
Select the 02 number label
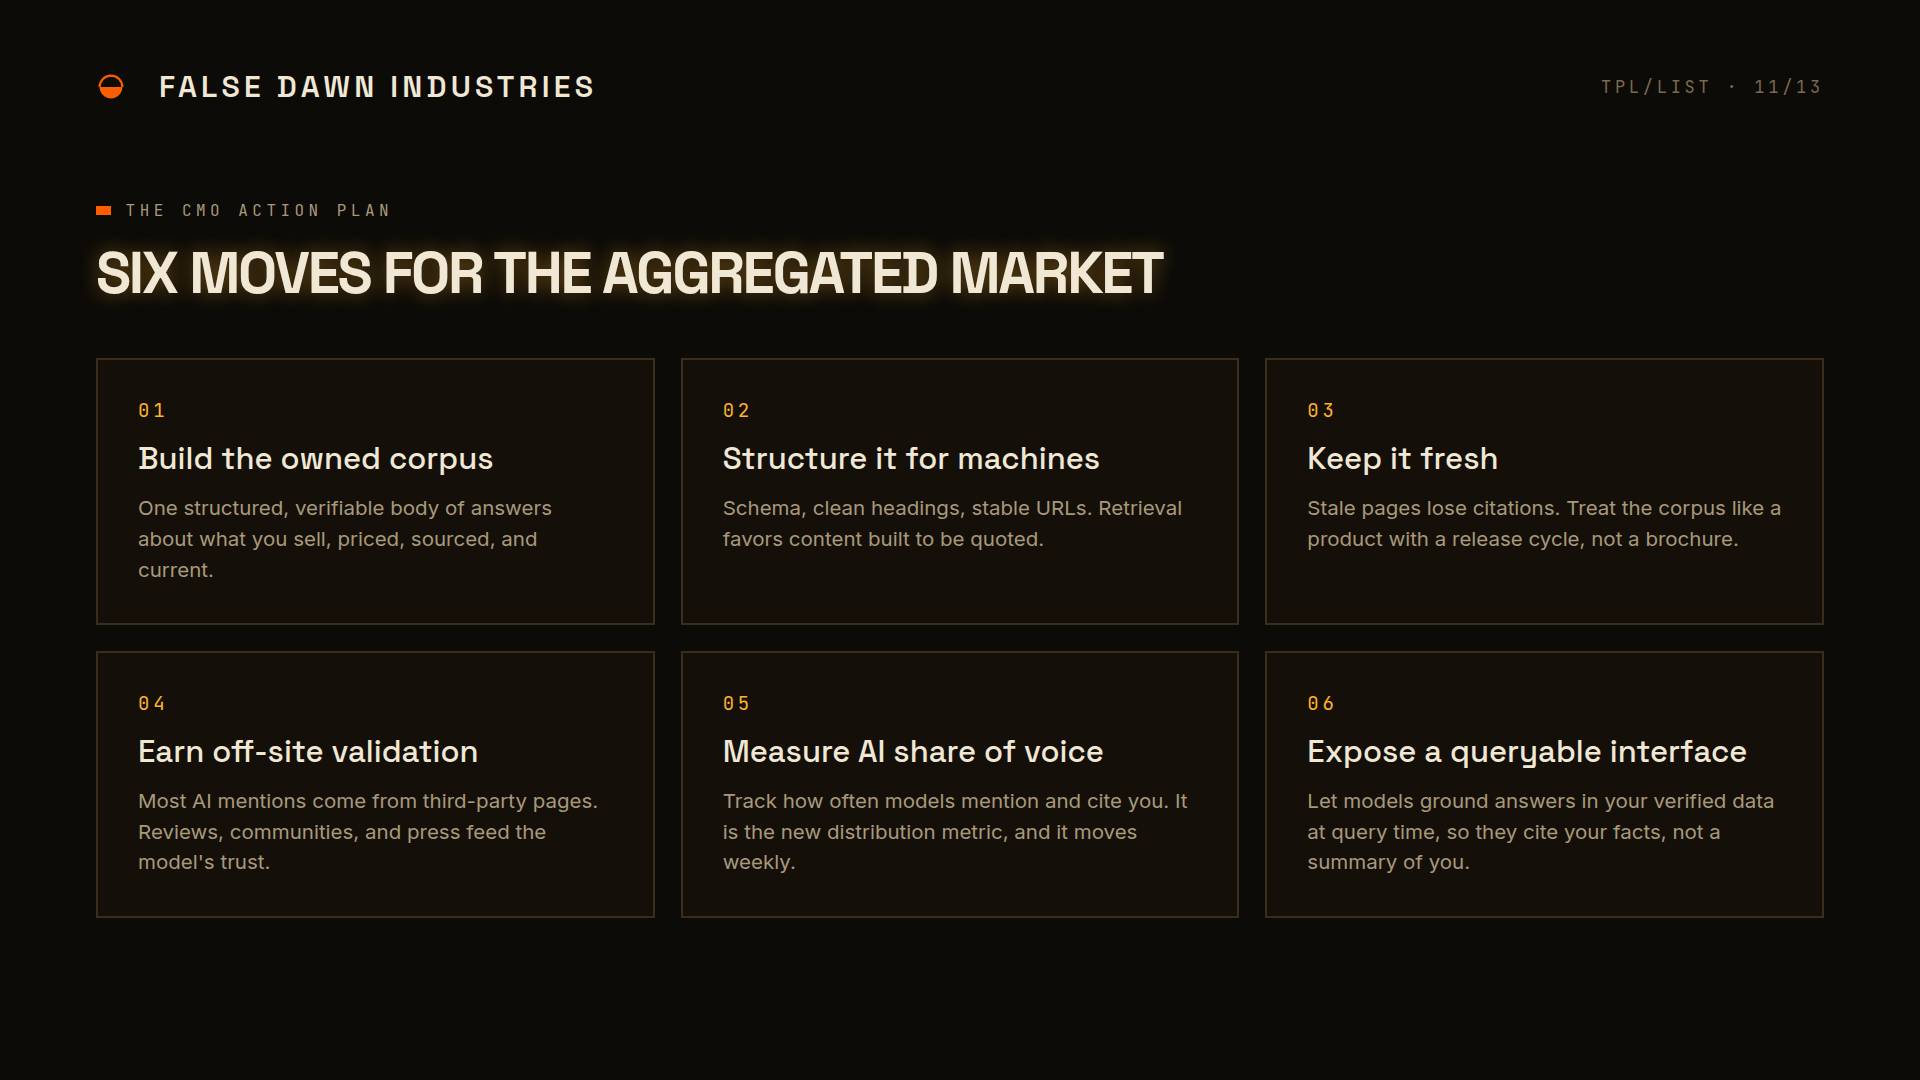tap(736, 410)
